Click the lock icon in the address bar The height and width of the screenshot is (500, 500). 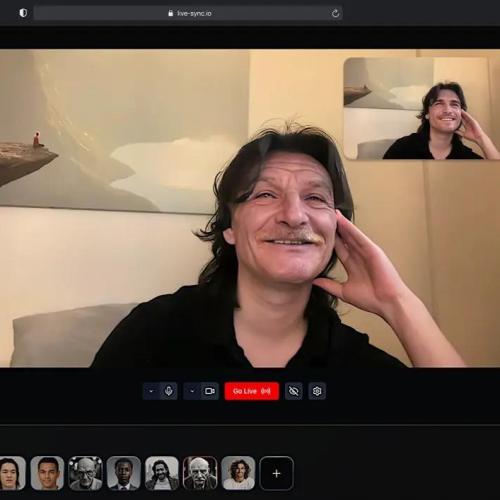(171, 13)
